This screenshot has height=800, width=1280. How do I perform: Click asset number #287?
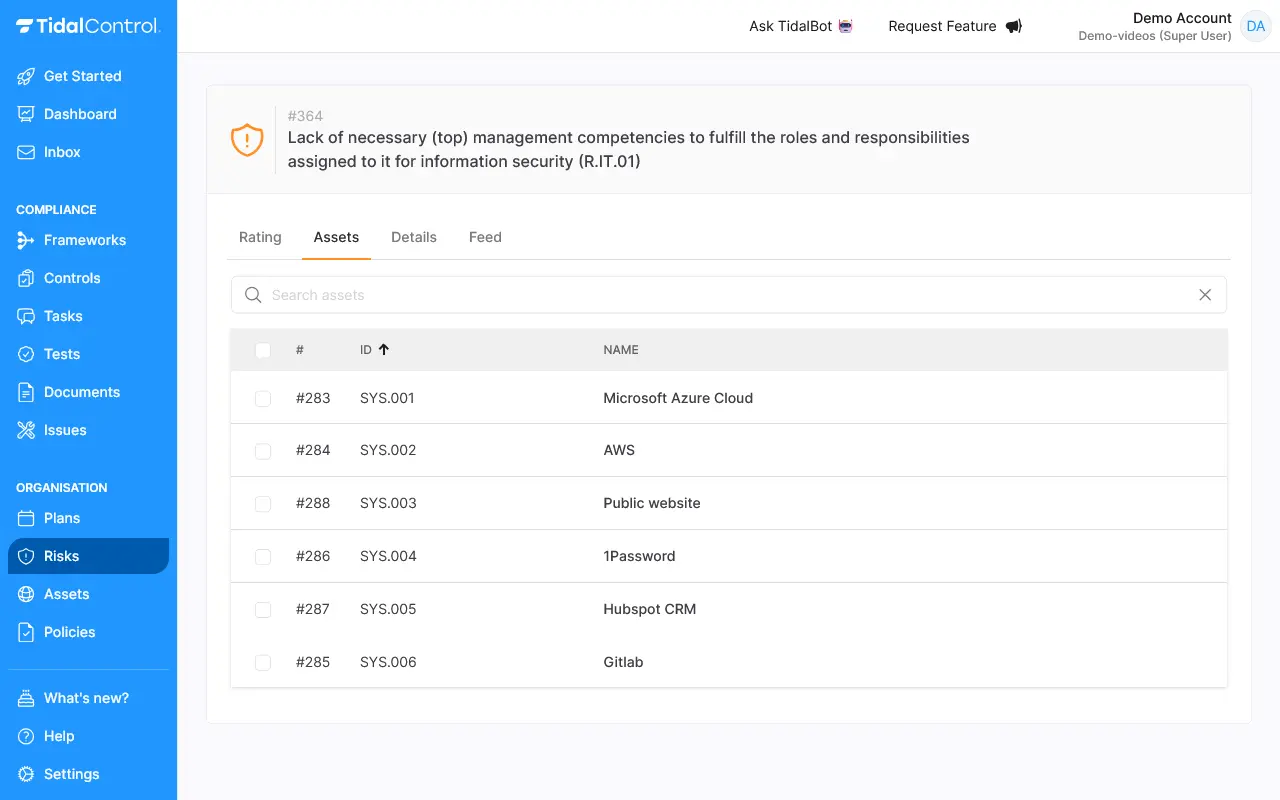coord(313,609)
